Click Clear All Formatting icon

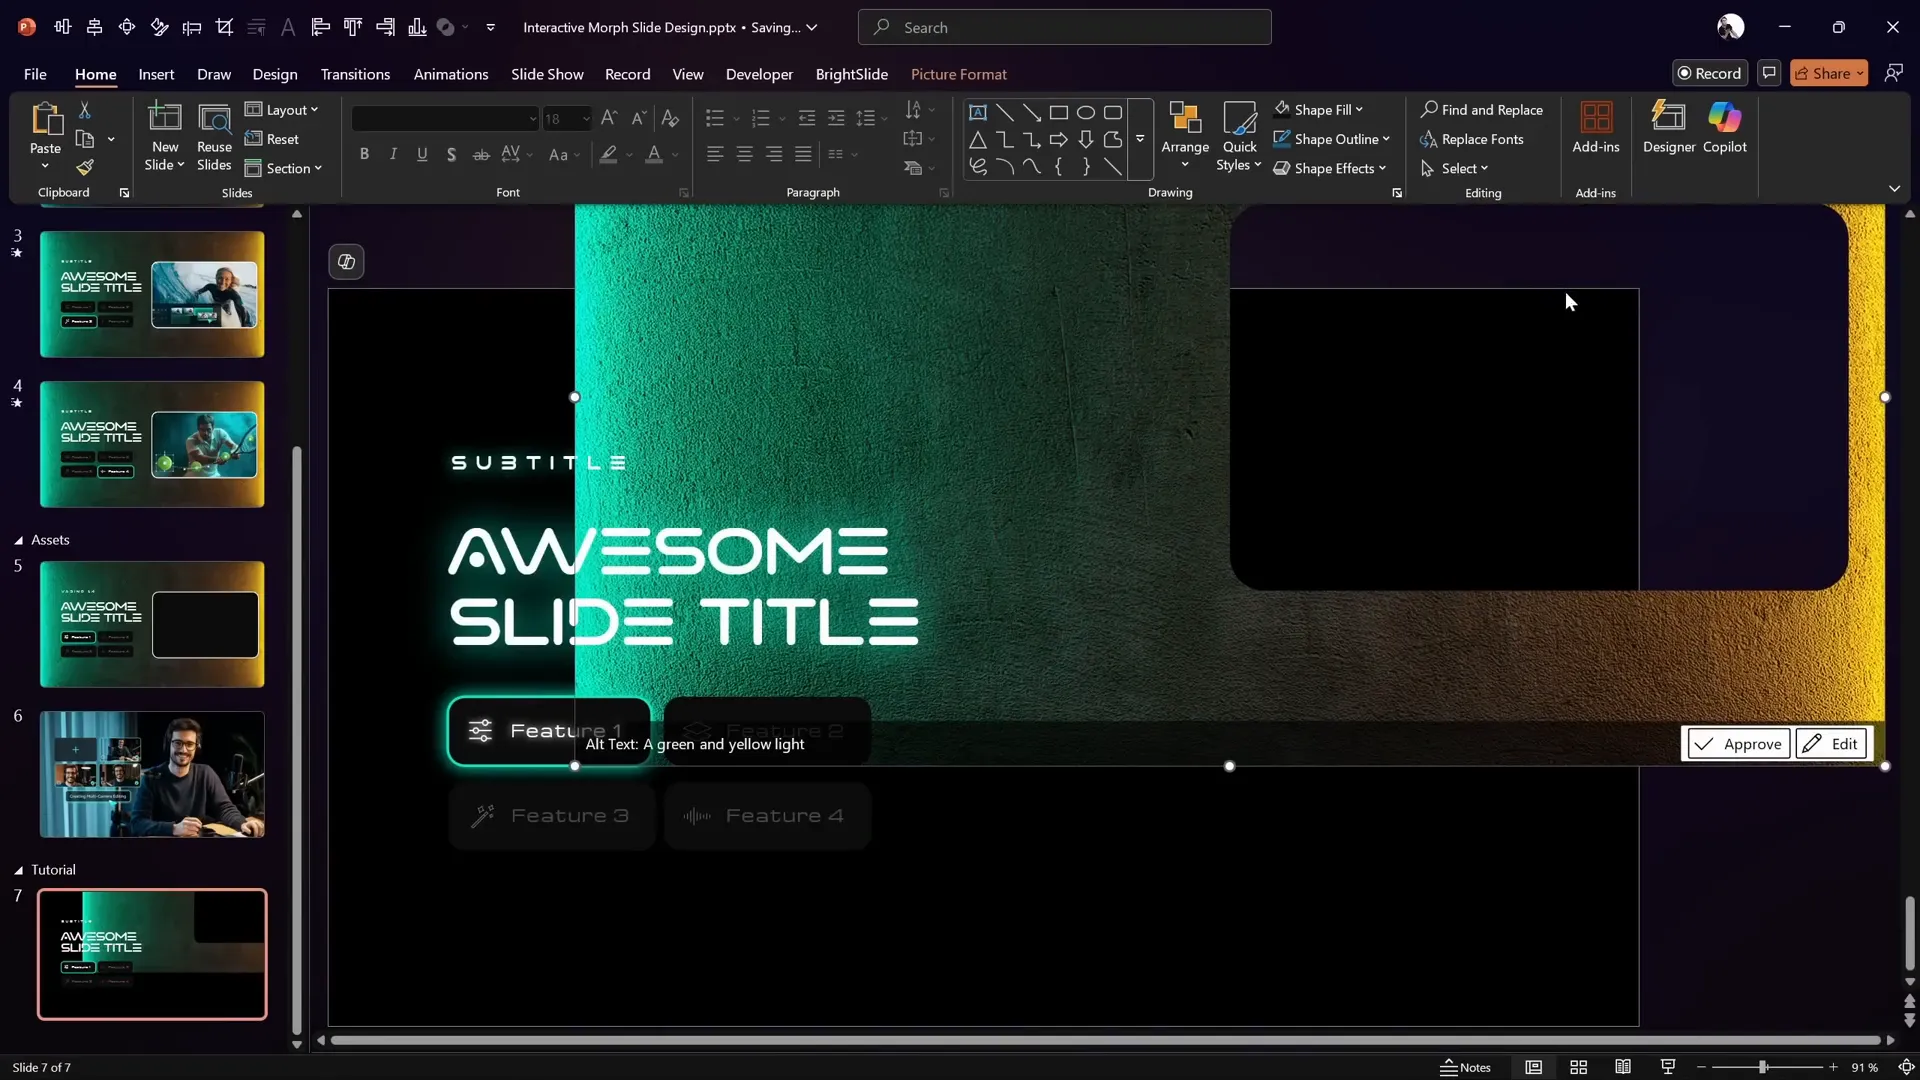670,118
